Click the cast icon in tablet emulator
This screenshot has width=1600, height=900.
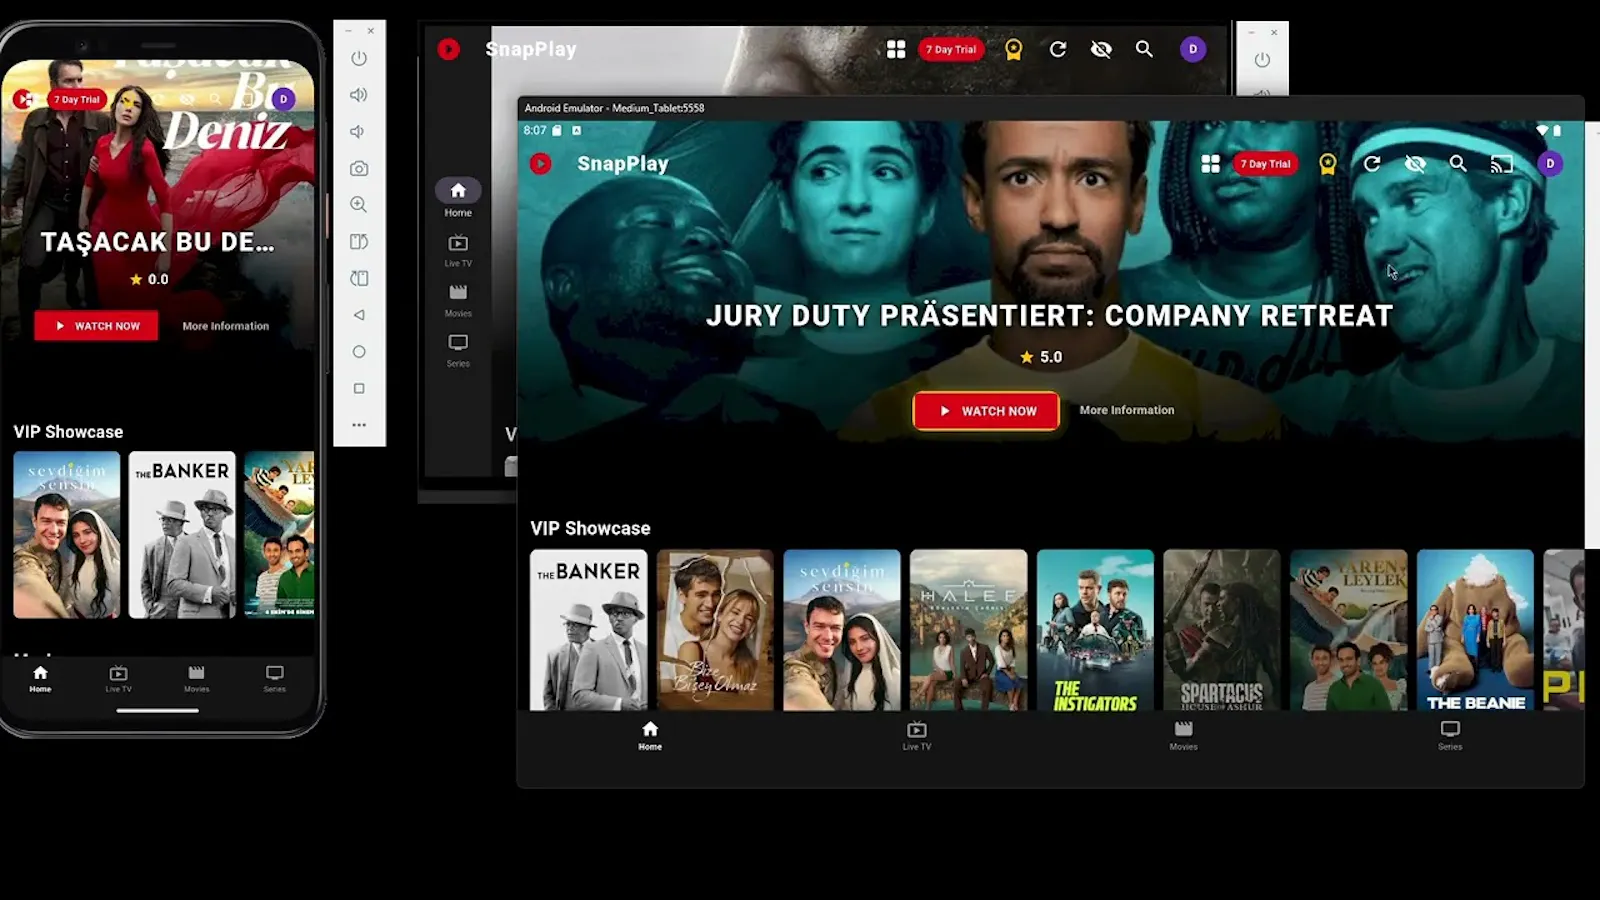coord(1502,164)
